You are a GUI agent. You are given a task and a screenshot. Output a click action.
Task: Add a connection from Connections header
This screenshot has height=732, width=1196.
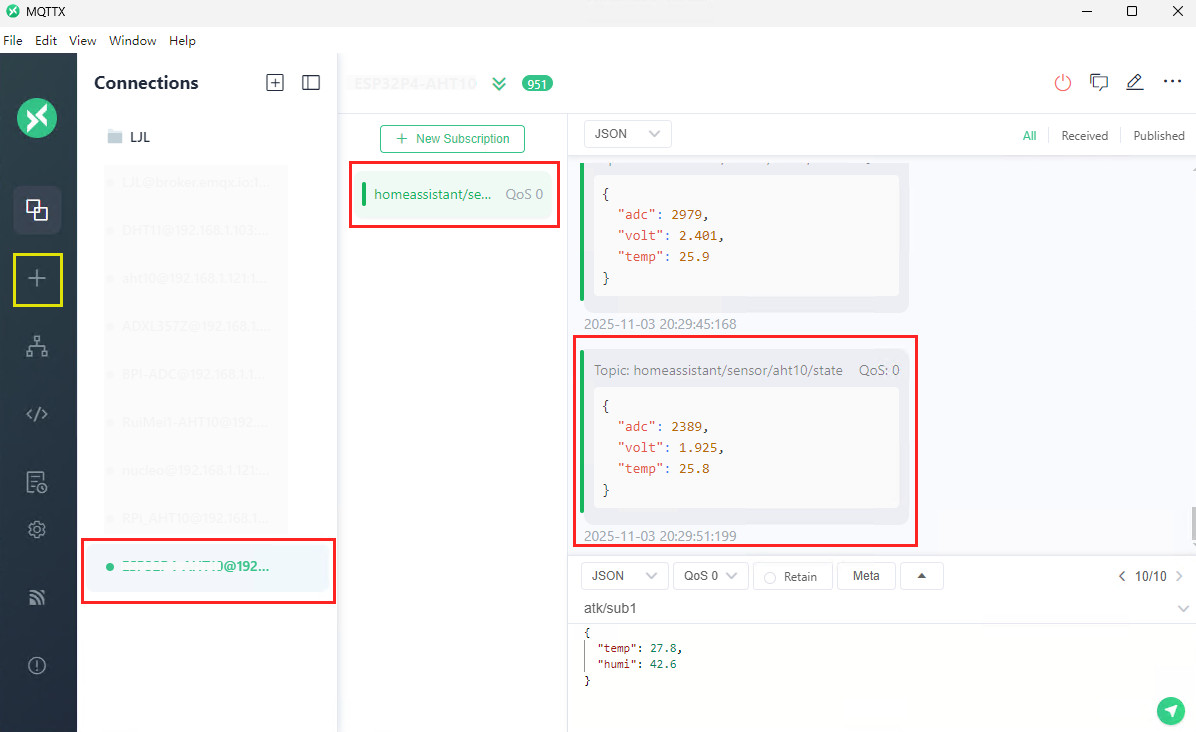[275, 82]
